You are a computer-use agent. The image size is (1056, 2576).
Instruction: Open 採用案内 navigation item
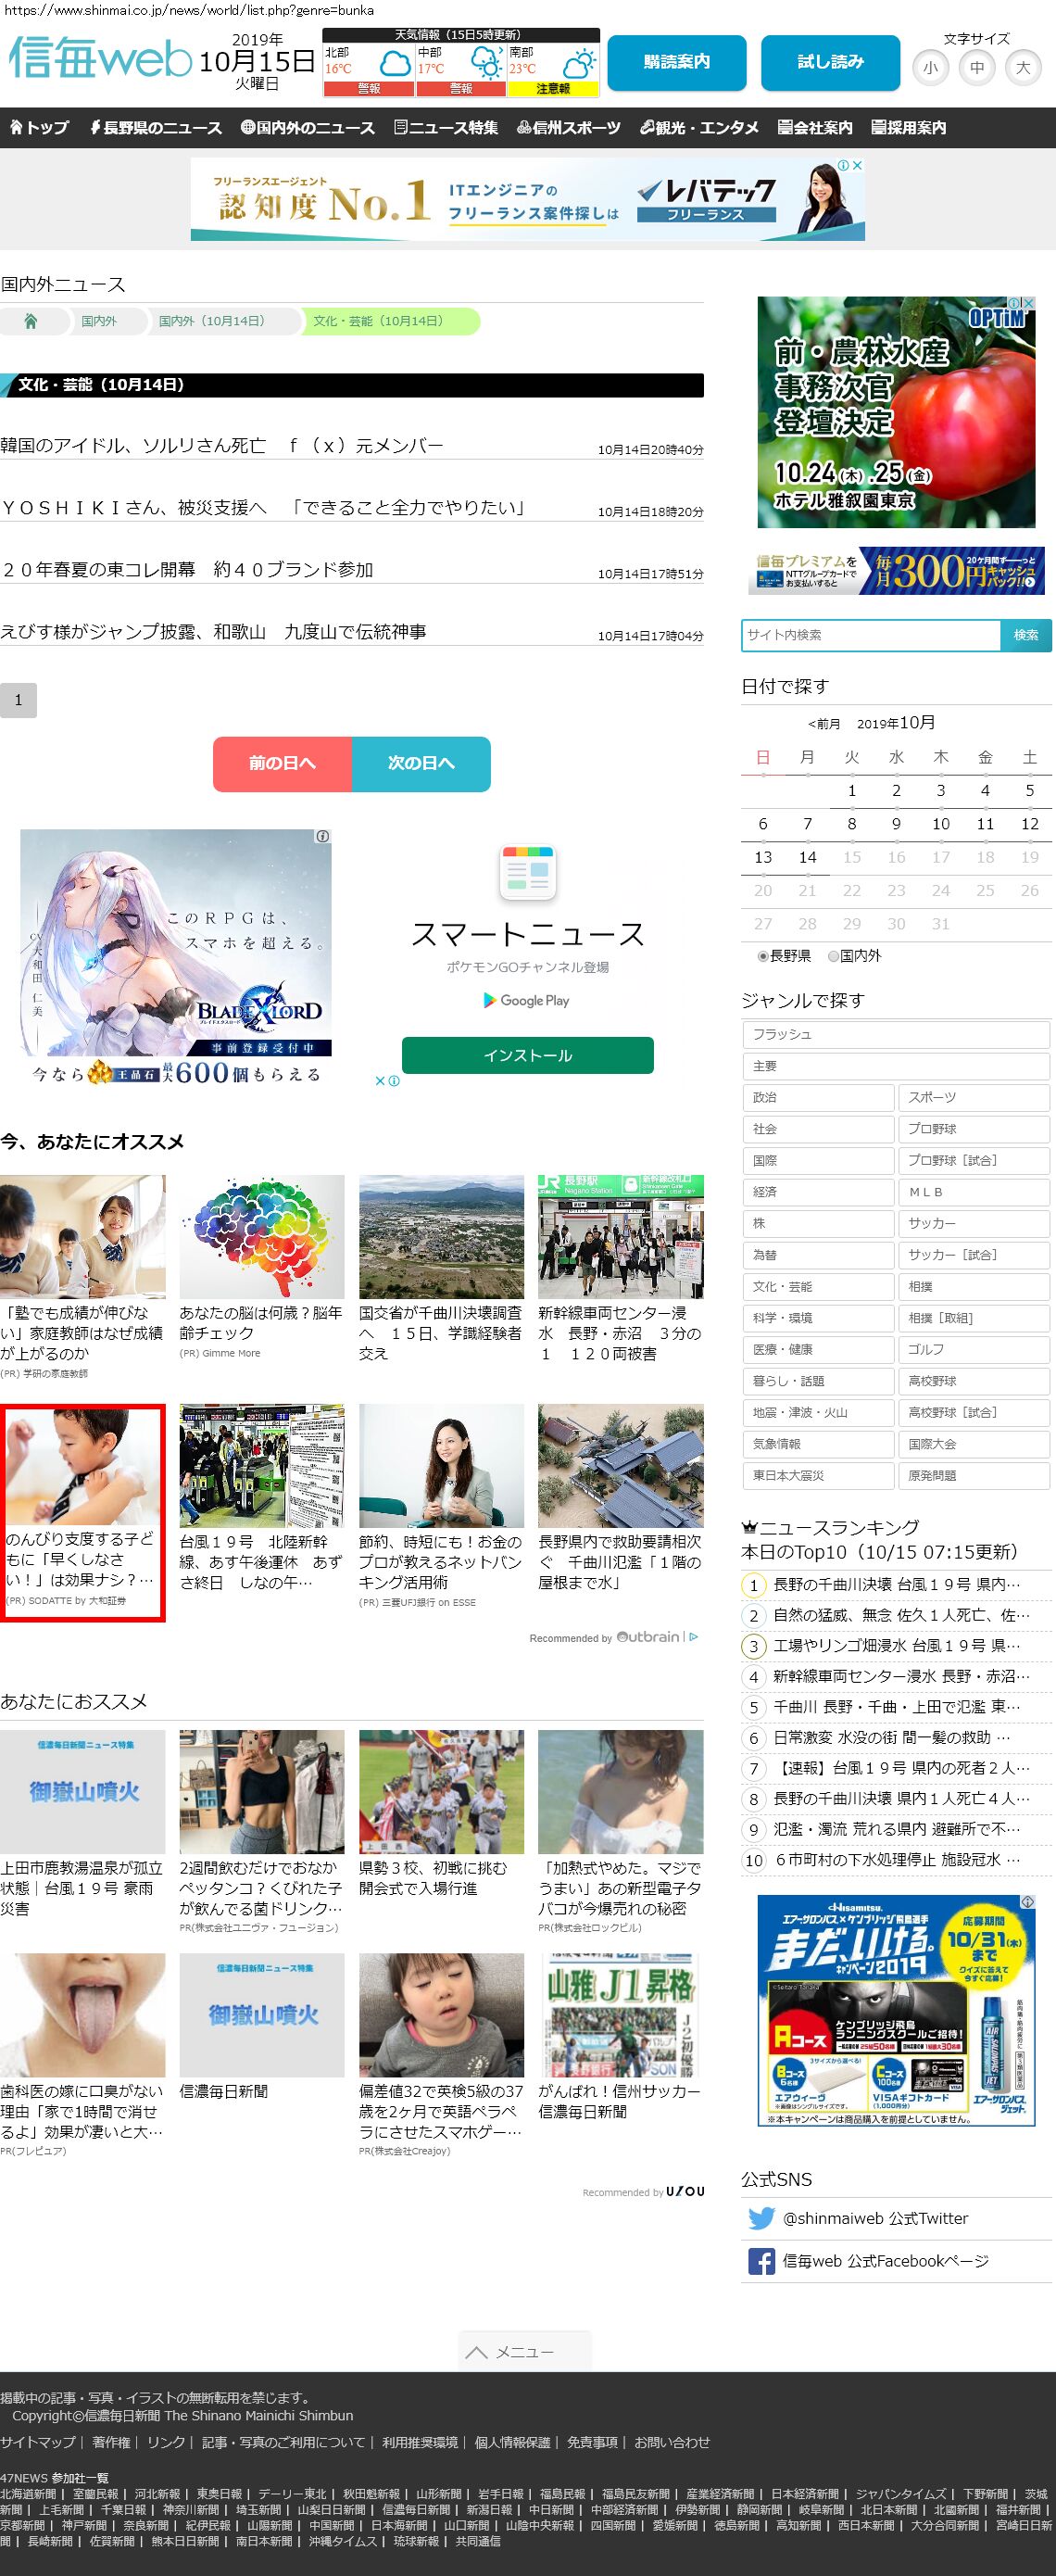click(x=909, y=127)
